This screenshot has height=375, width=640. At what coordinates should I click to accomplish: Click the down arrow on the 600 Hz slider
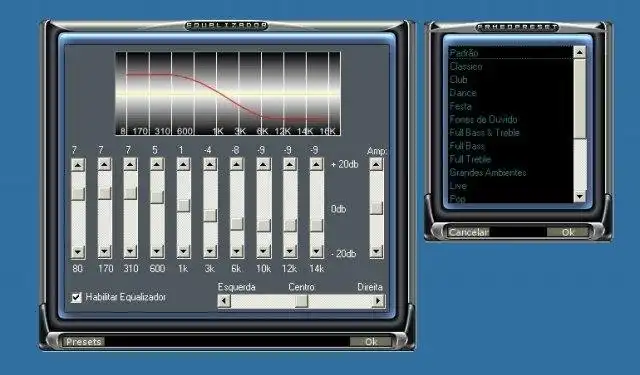click(x=157, y=251)
